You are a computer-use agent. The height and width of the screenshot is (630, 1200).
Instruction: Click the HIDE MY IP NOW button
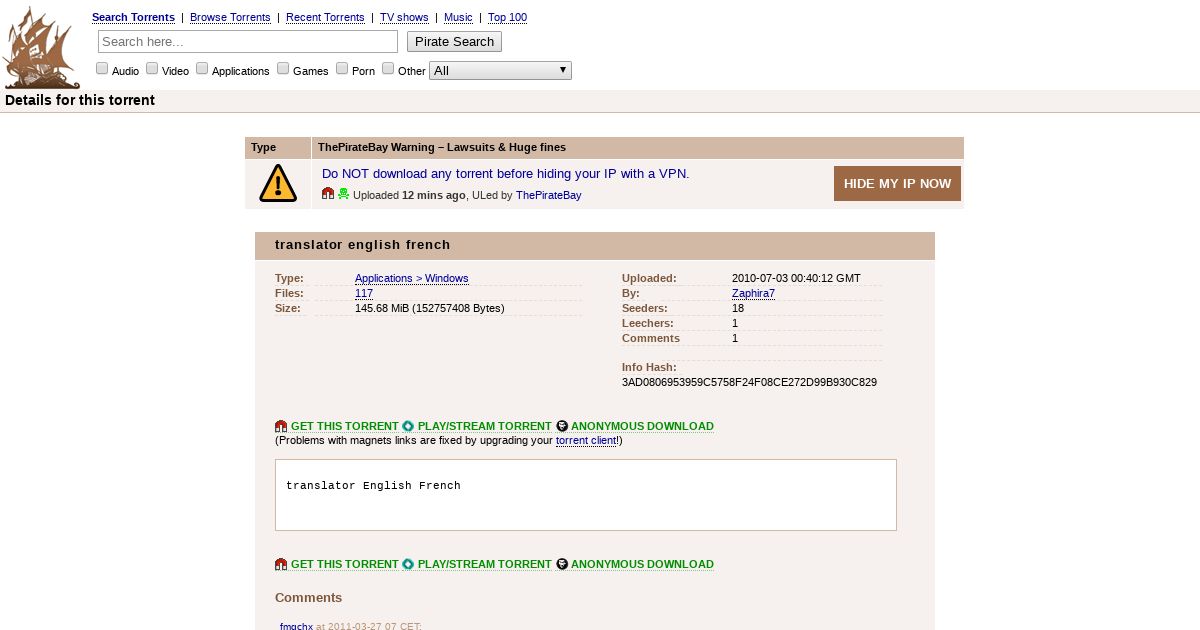[897, 183]
